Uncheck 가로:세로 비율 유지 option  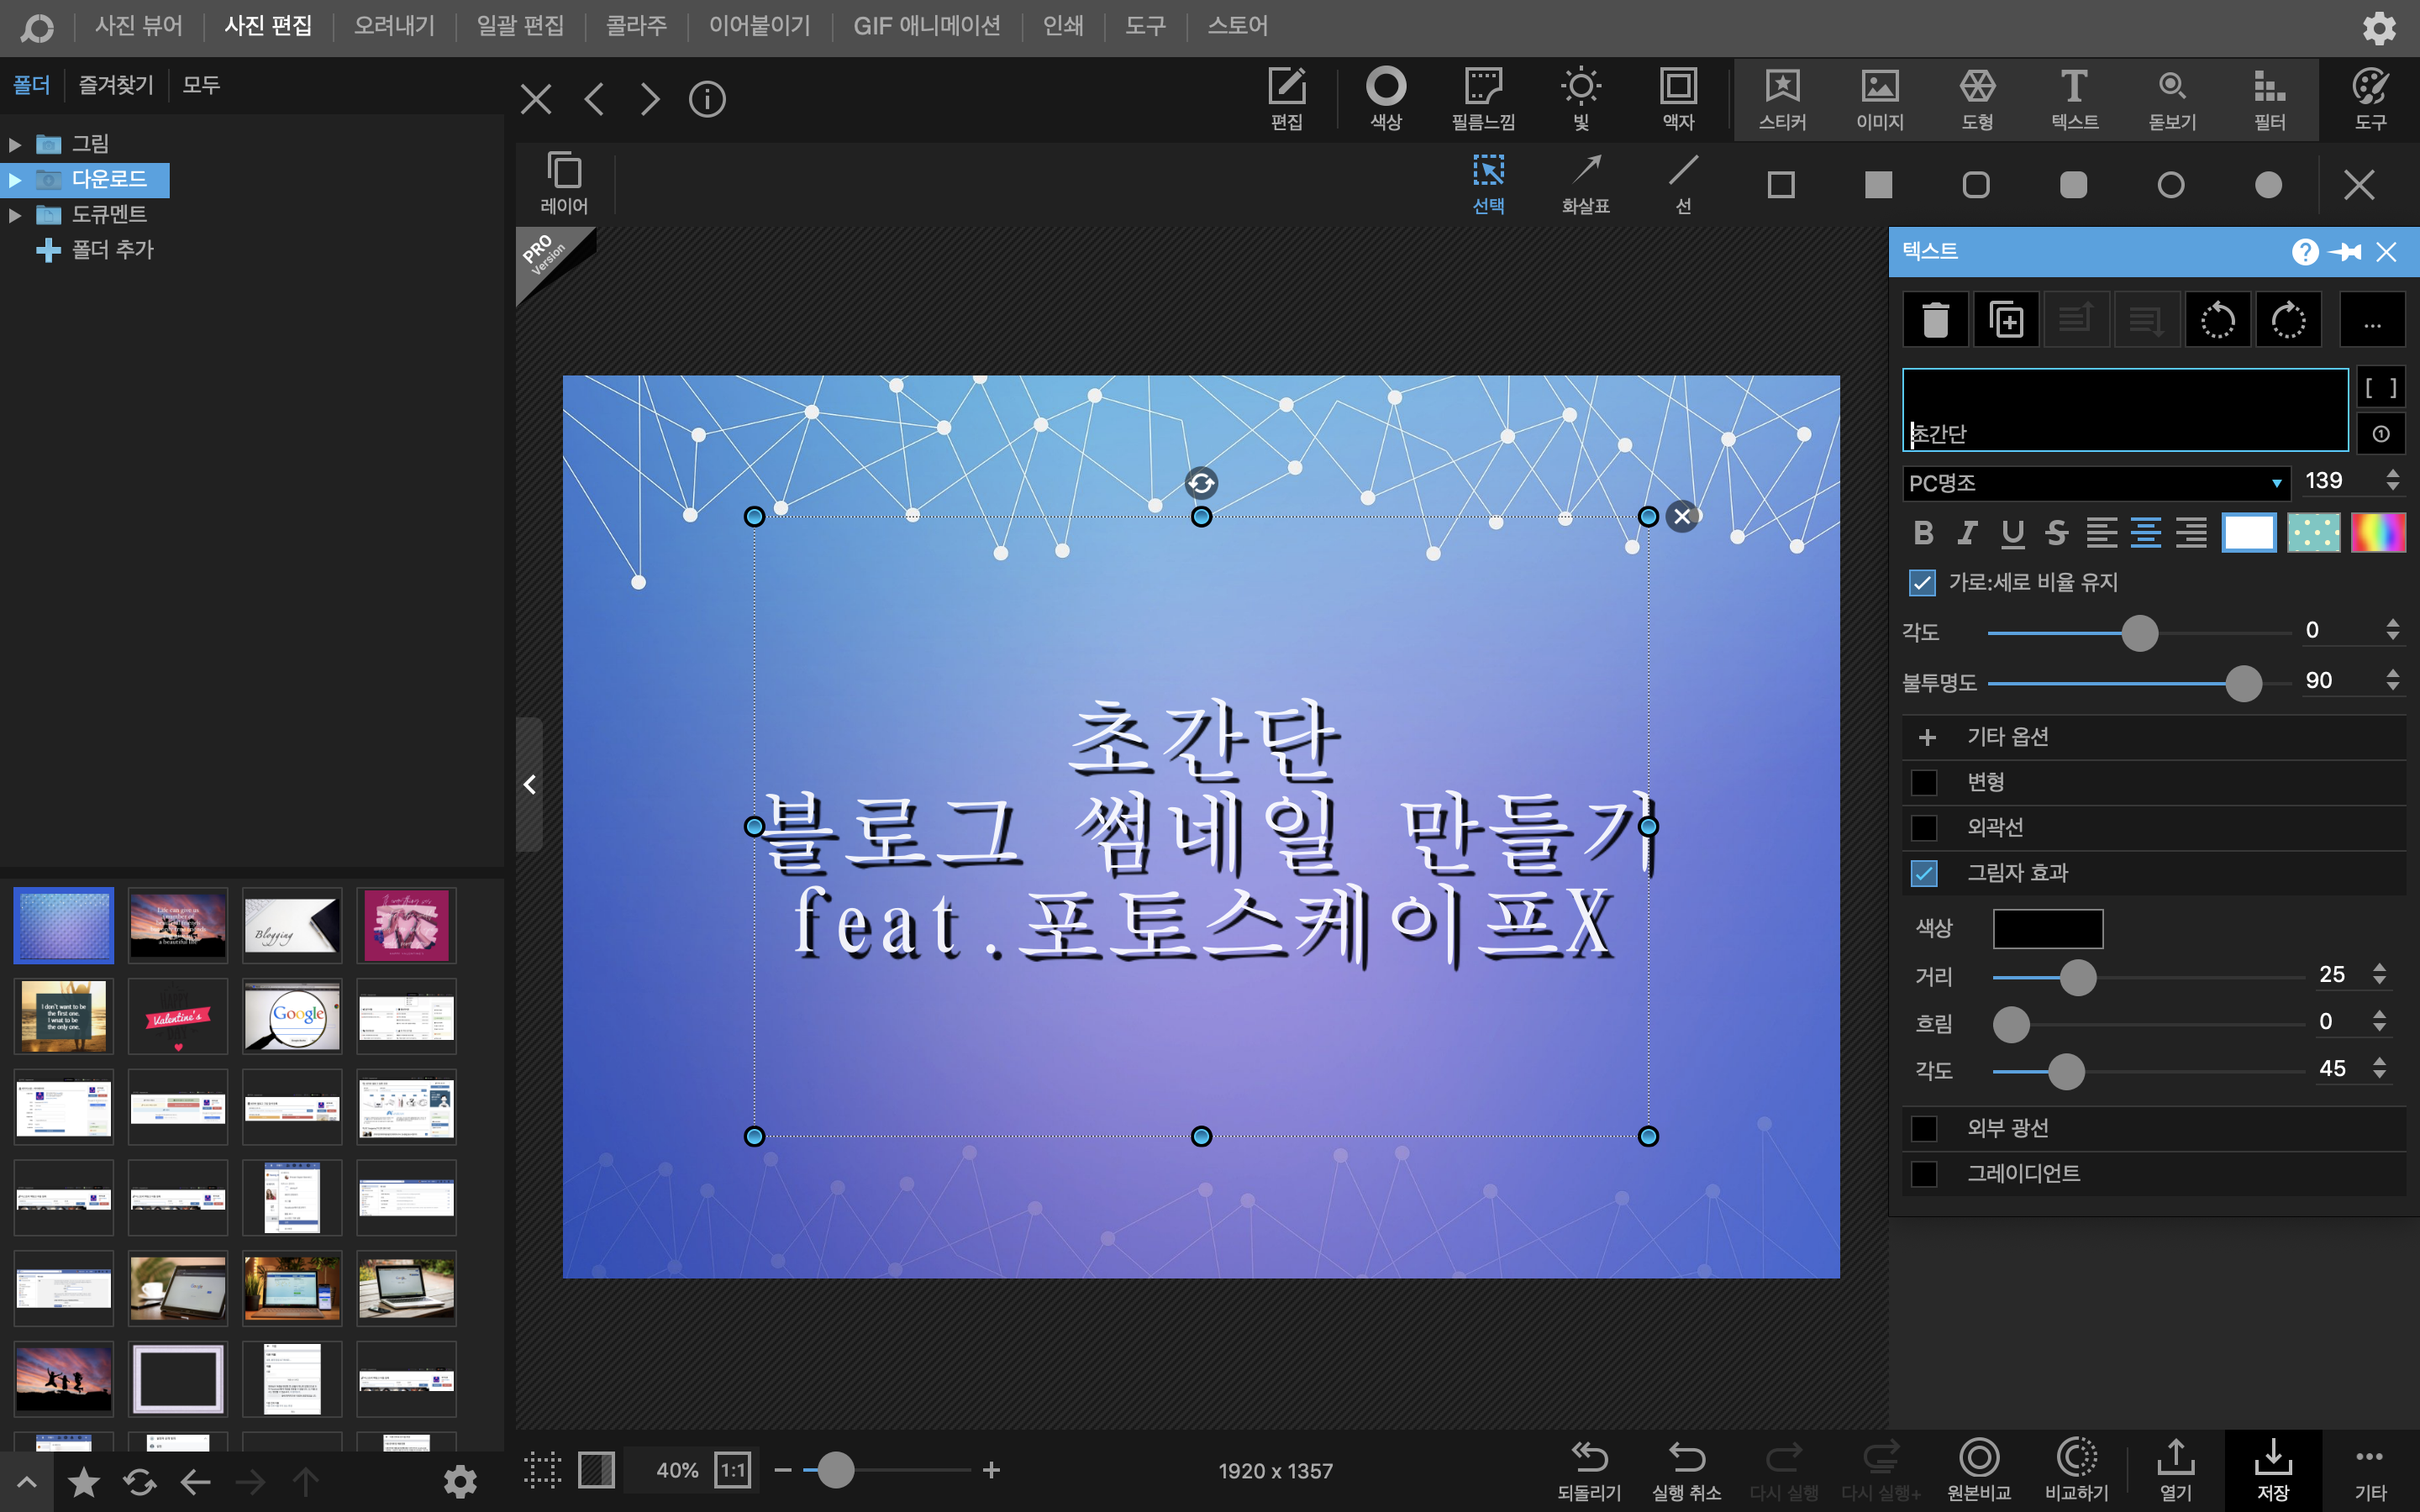tap(1922, 583)
